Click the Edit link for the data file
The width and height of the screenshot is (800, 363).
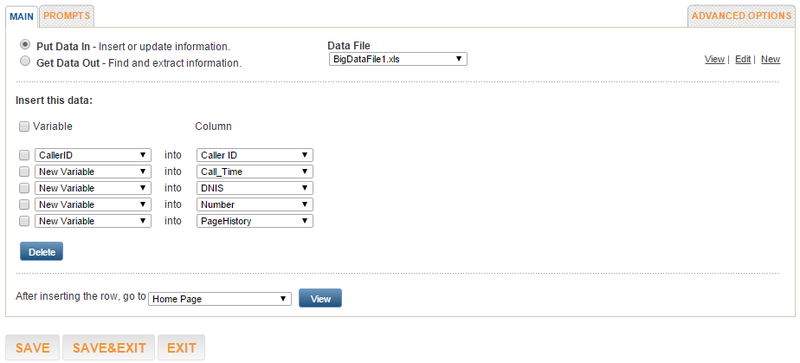pyautogui.click(x=743, y=59)
